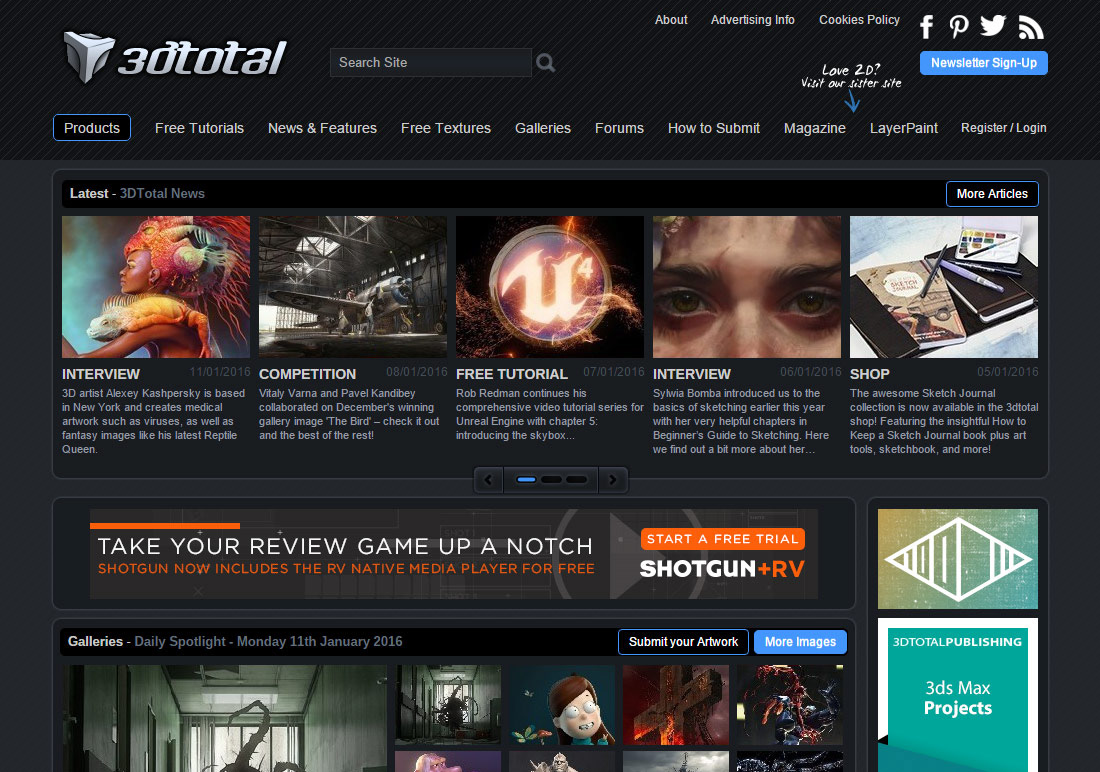Open INTERVIEW heading dated 11/01/2016

point(101,374)
